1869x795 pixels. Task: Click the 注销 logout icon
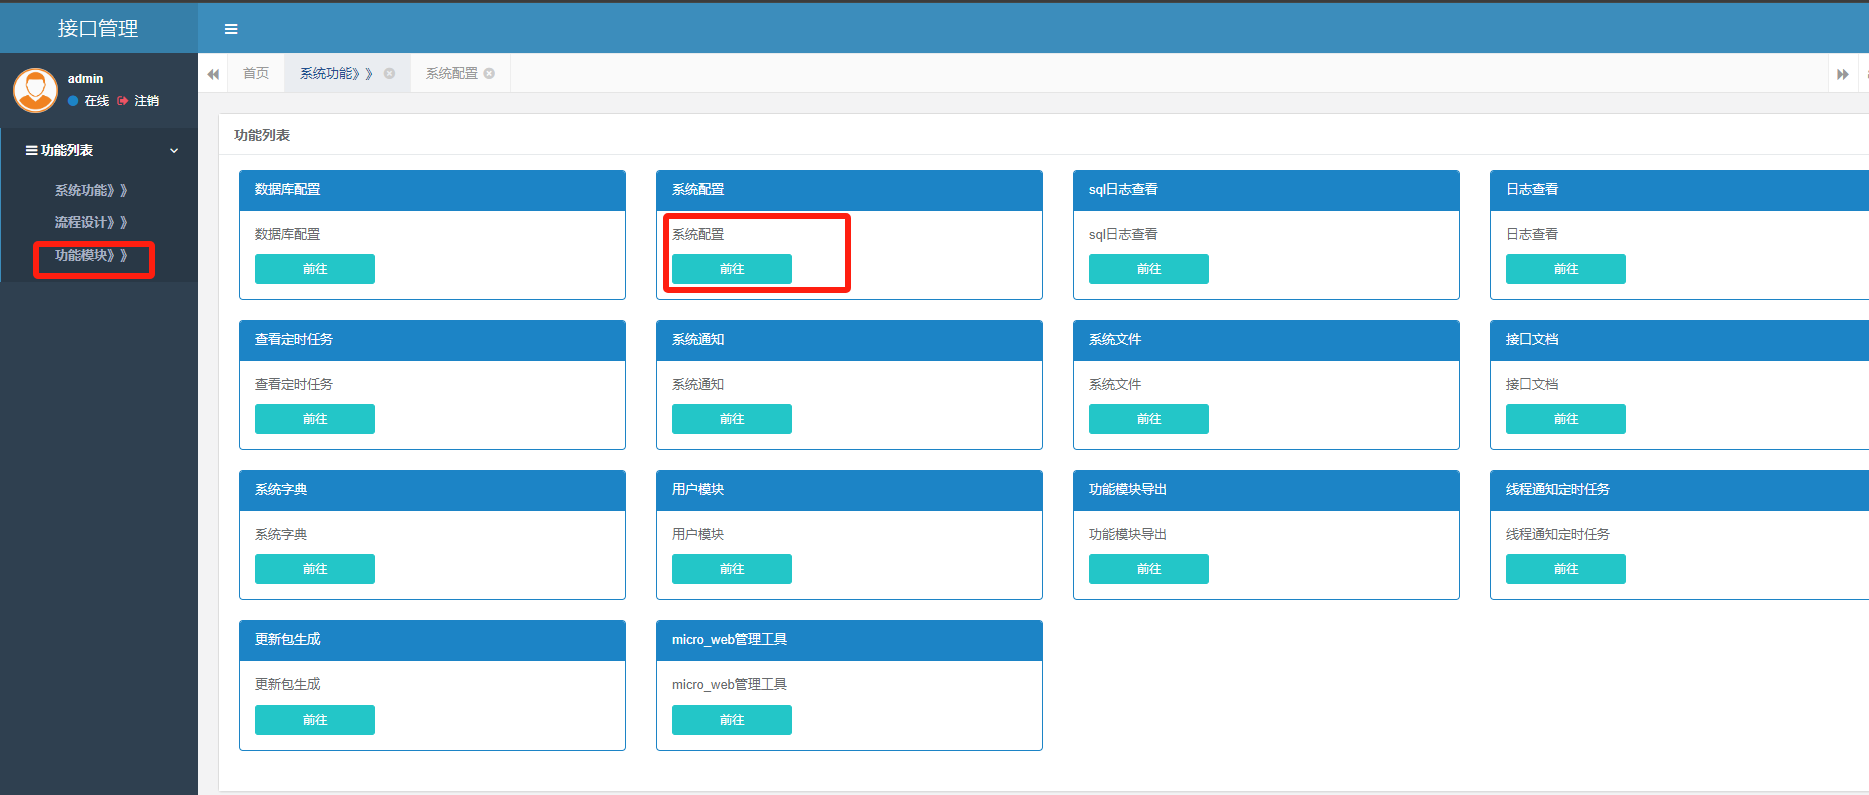[x=123, y=101]
